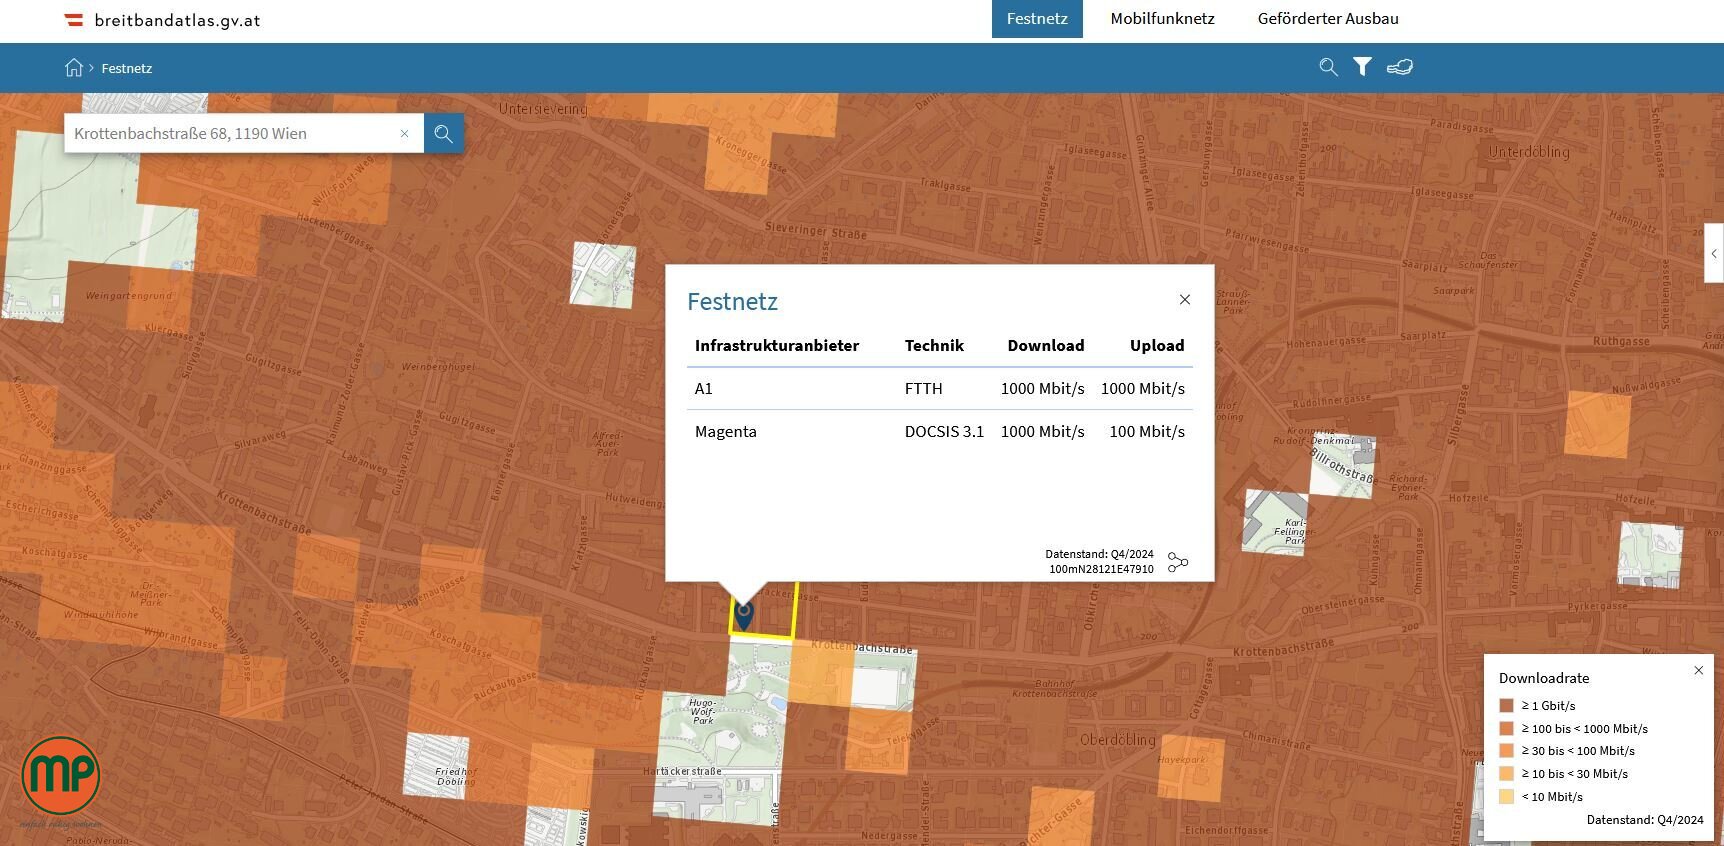This screenshot has width=1724, height=846.
Task: Switch to the Mobilfunknetz tab
Action: 1162,19
